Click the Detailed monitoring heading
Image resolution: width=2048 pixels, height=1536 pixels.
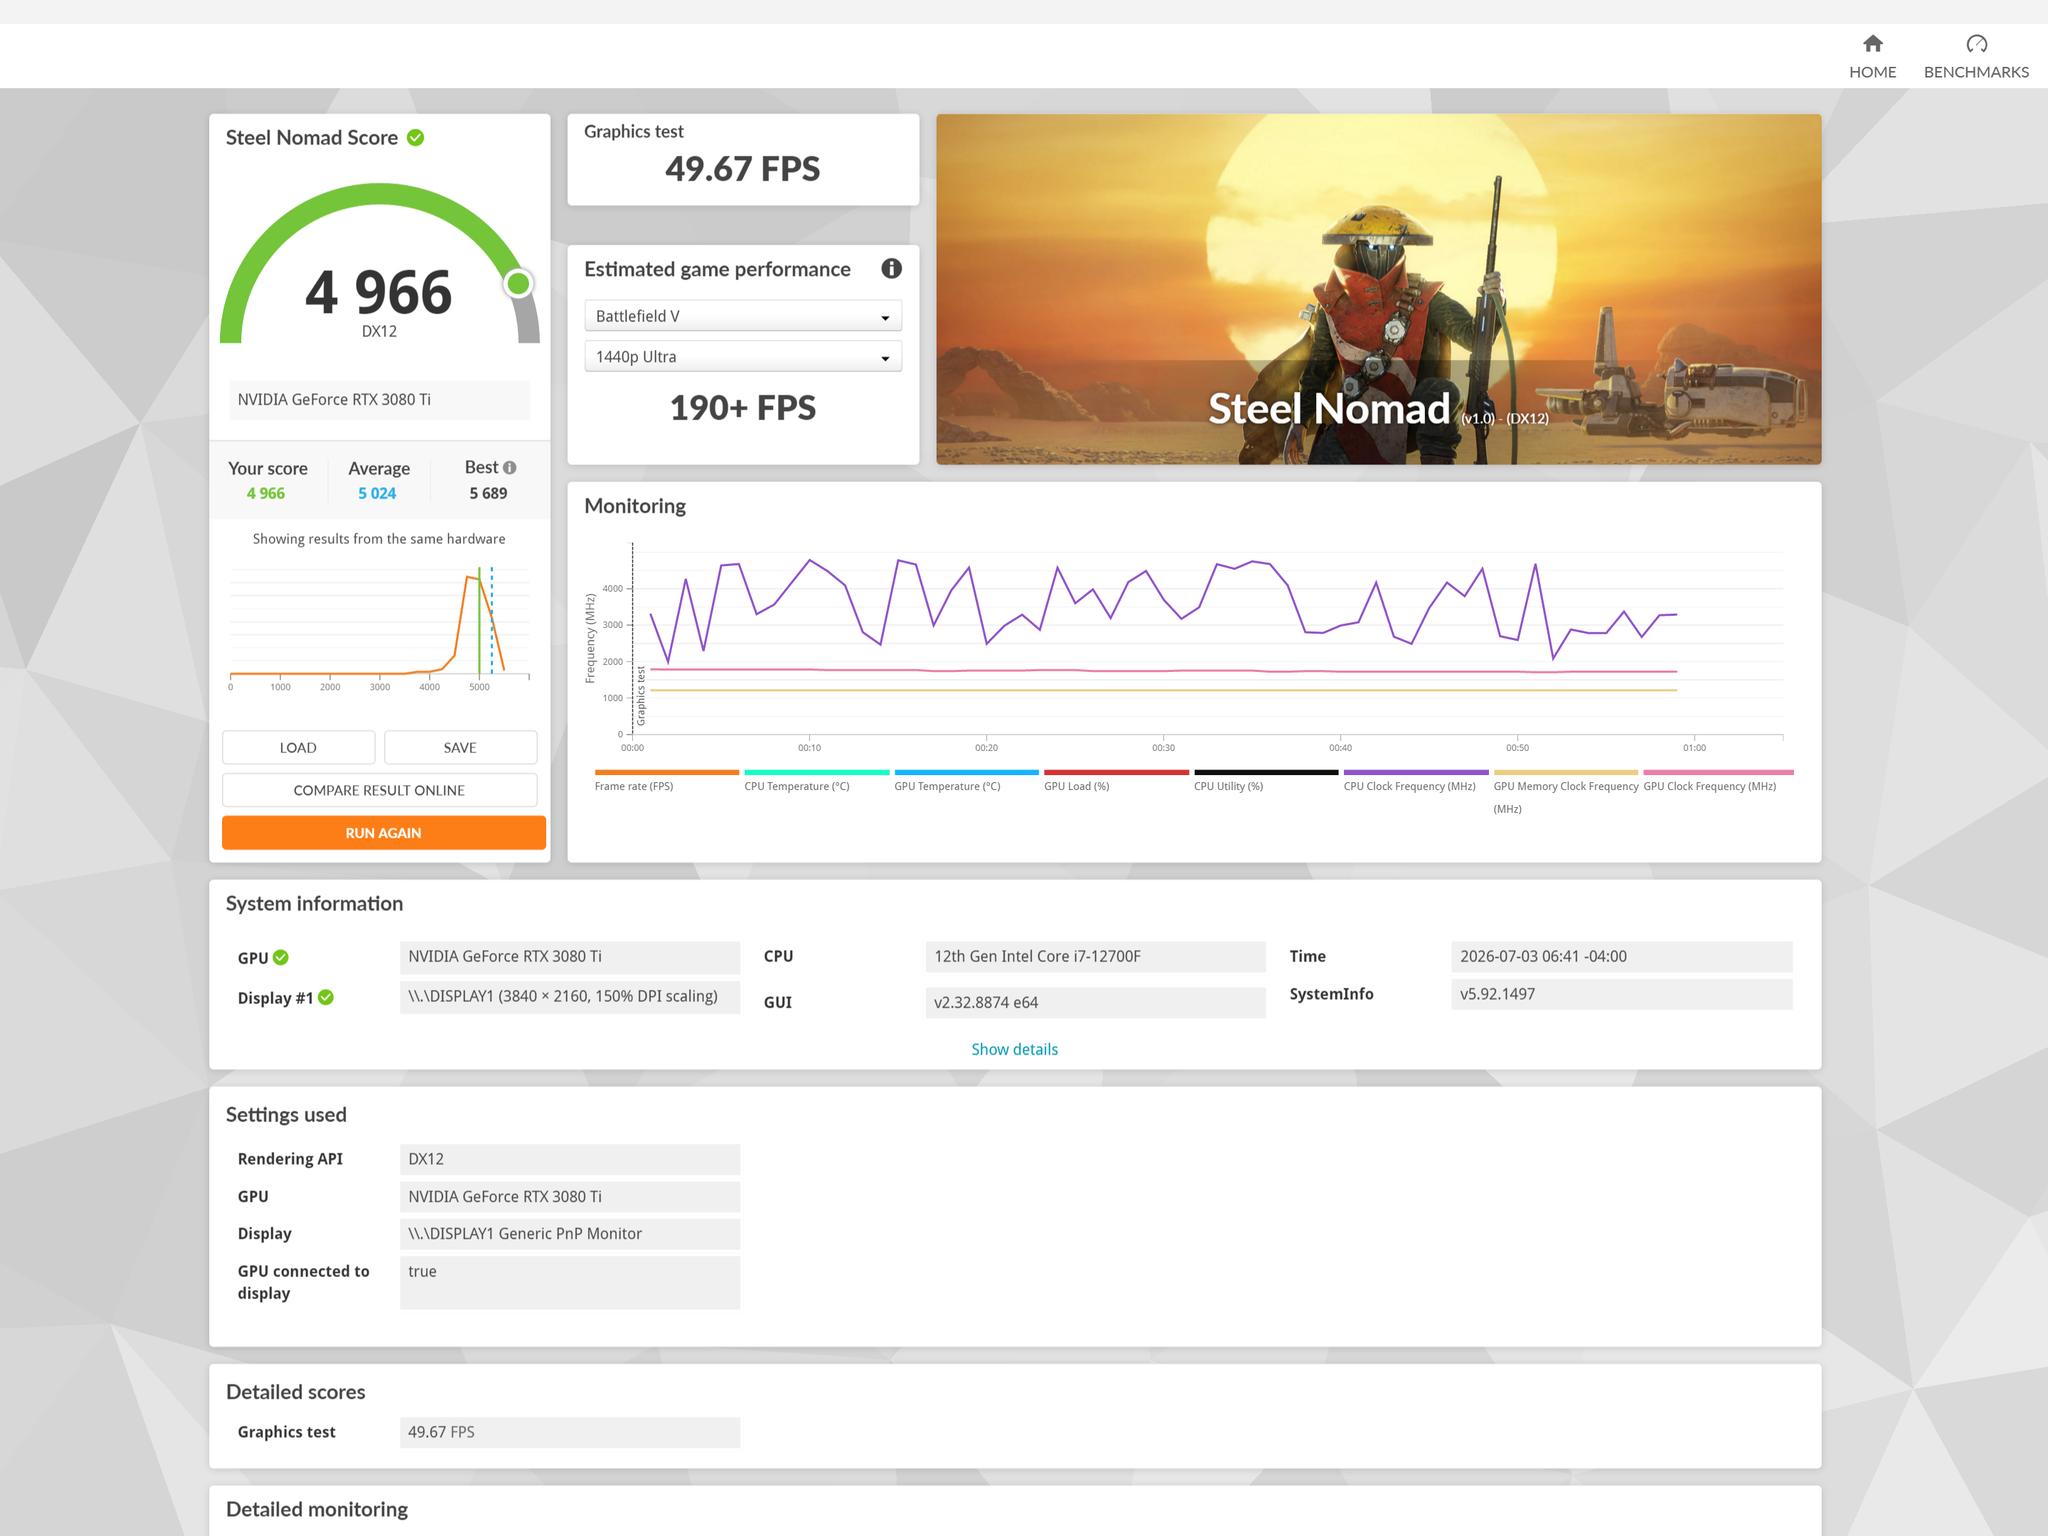click(x=317, y=1510)
